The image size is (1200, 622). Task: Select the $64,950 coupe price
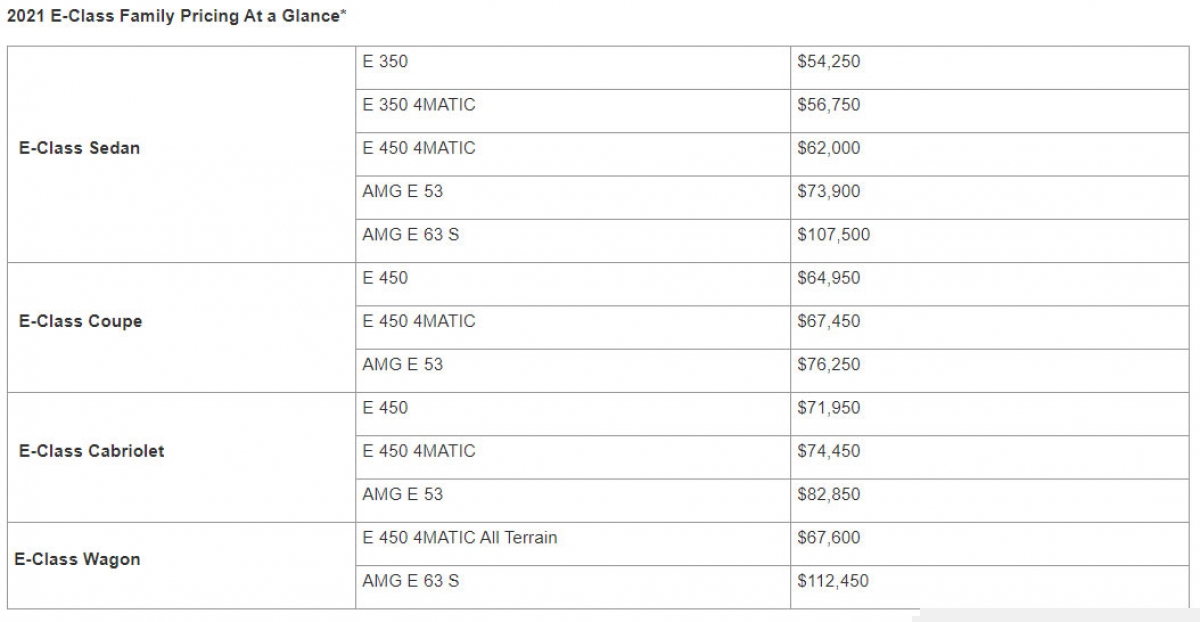pyautogui.click(x=828, y=278)
